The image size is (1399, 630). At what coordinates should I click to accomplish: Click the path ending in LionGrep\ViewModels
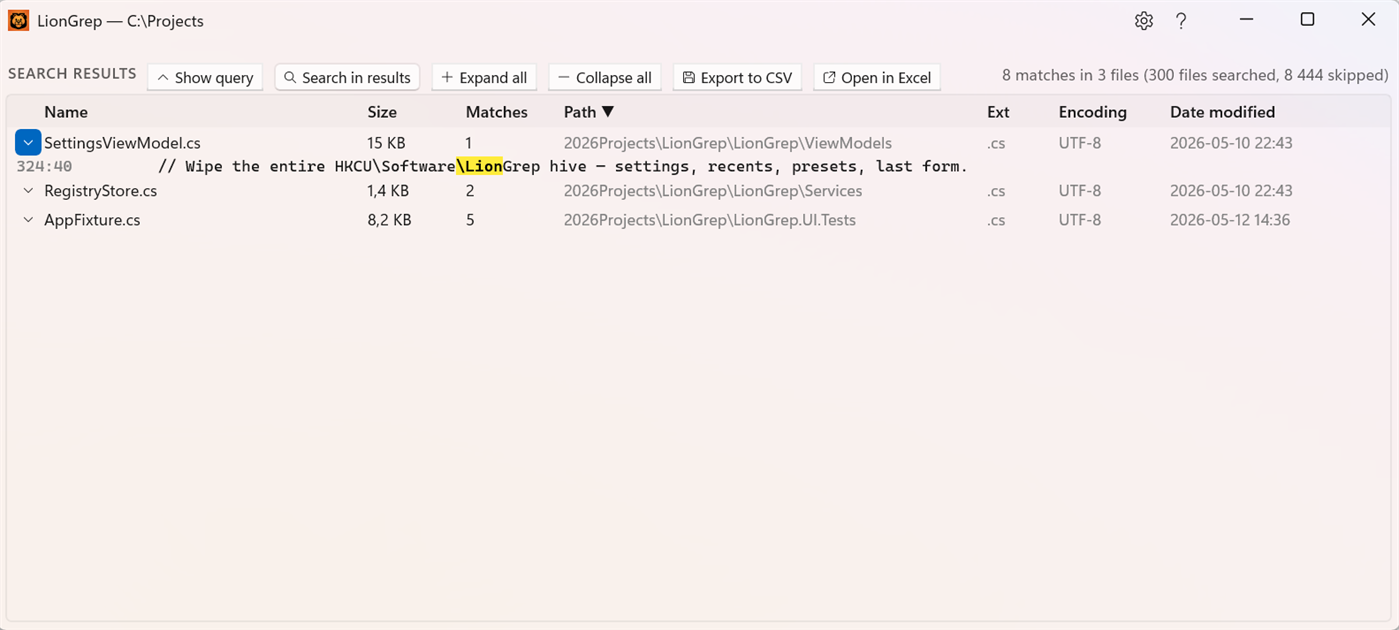coord(728,143)
